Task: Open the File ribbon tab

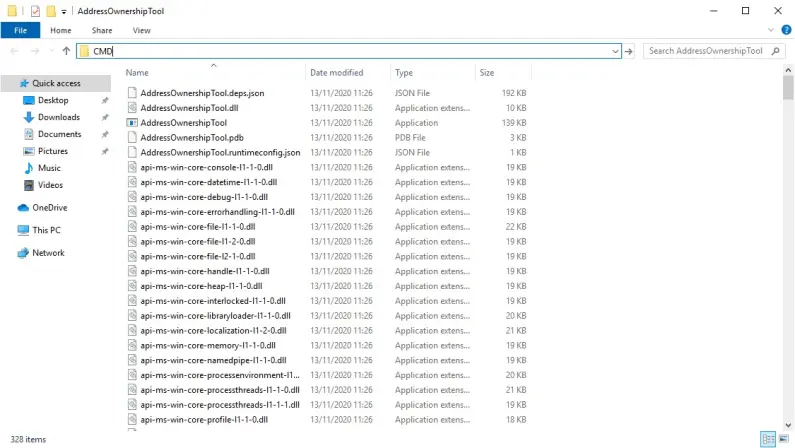Action: click(x=20, y=30)
